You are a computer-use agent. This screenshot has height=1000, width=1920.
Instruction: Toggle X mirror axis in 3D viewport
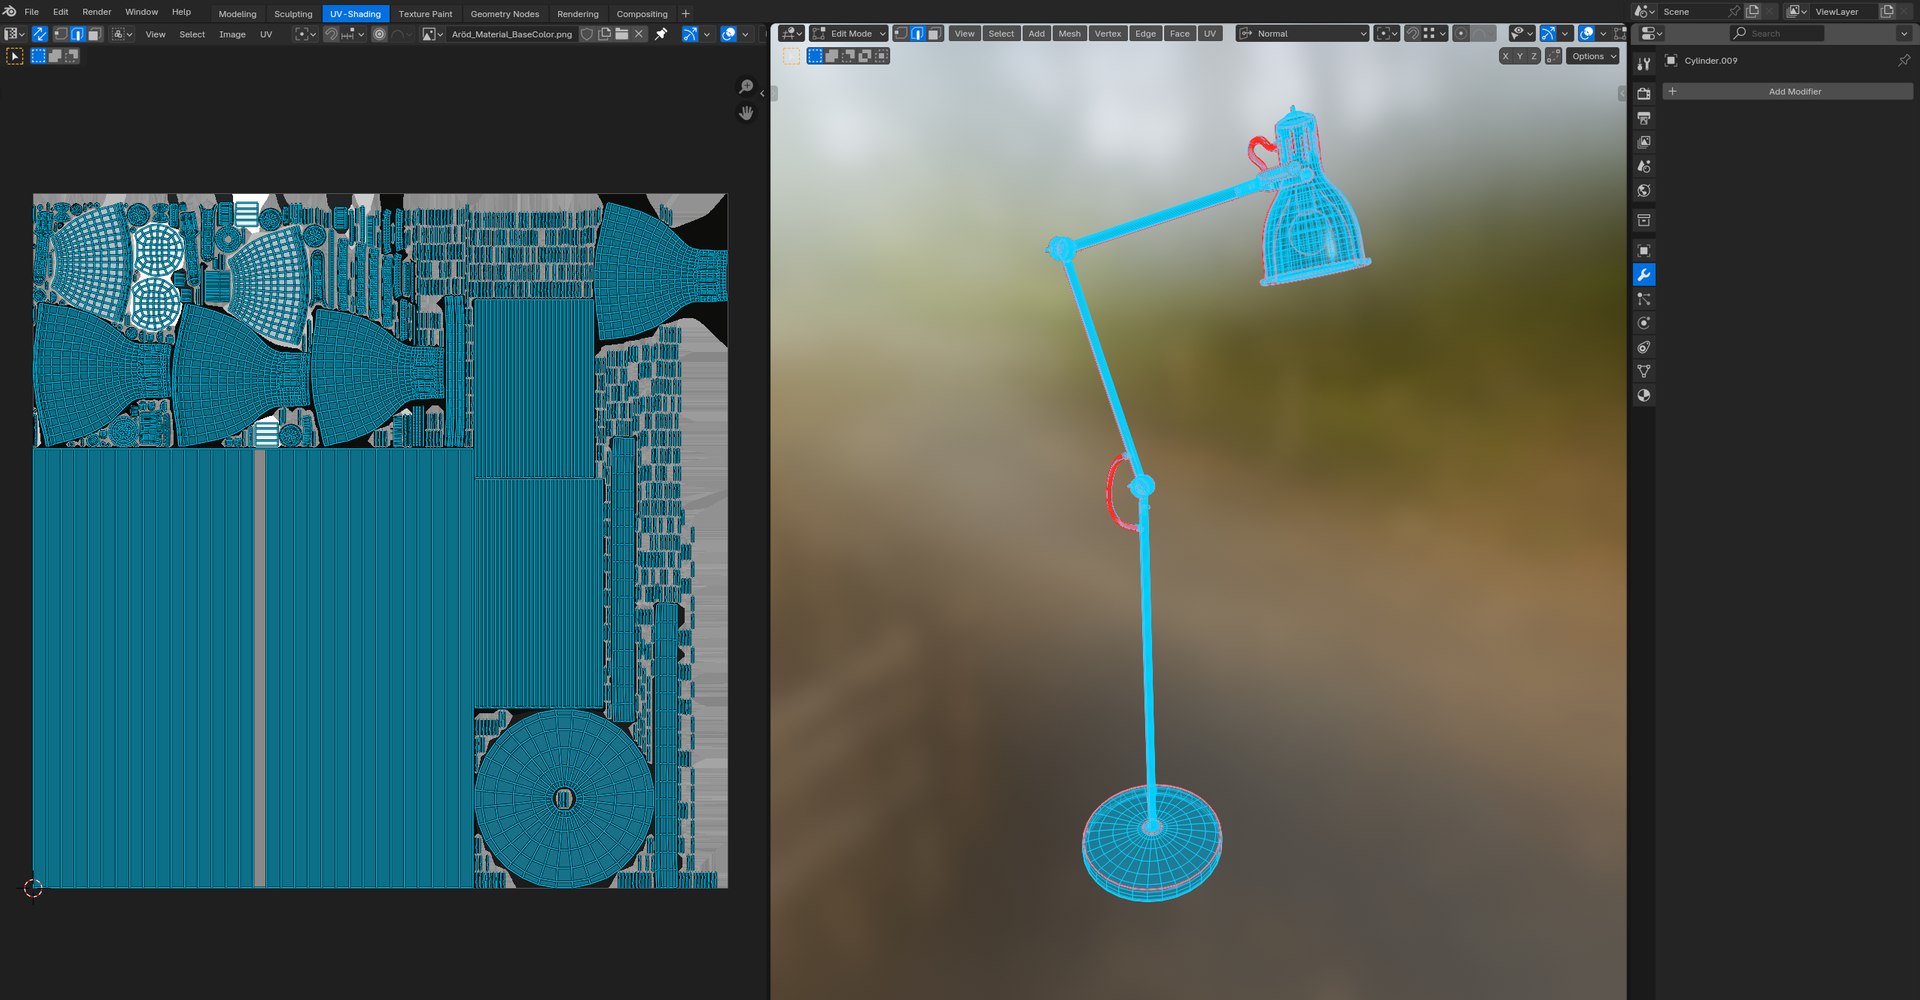1505,56
